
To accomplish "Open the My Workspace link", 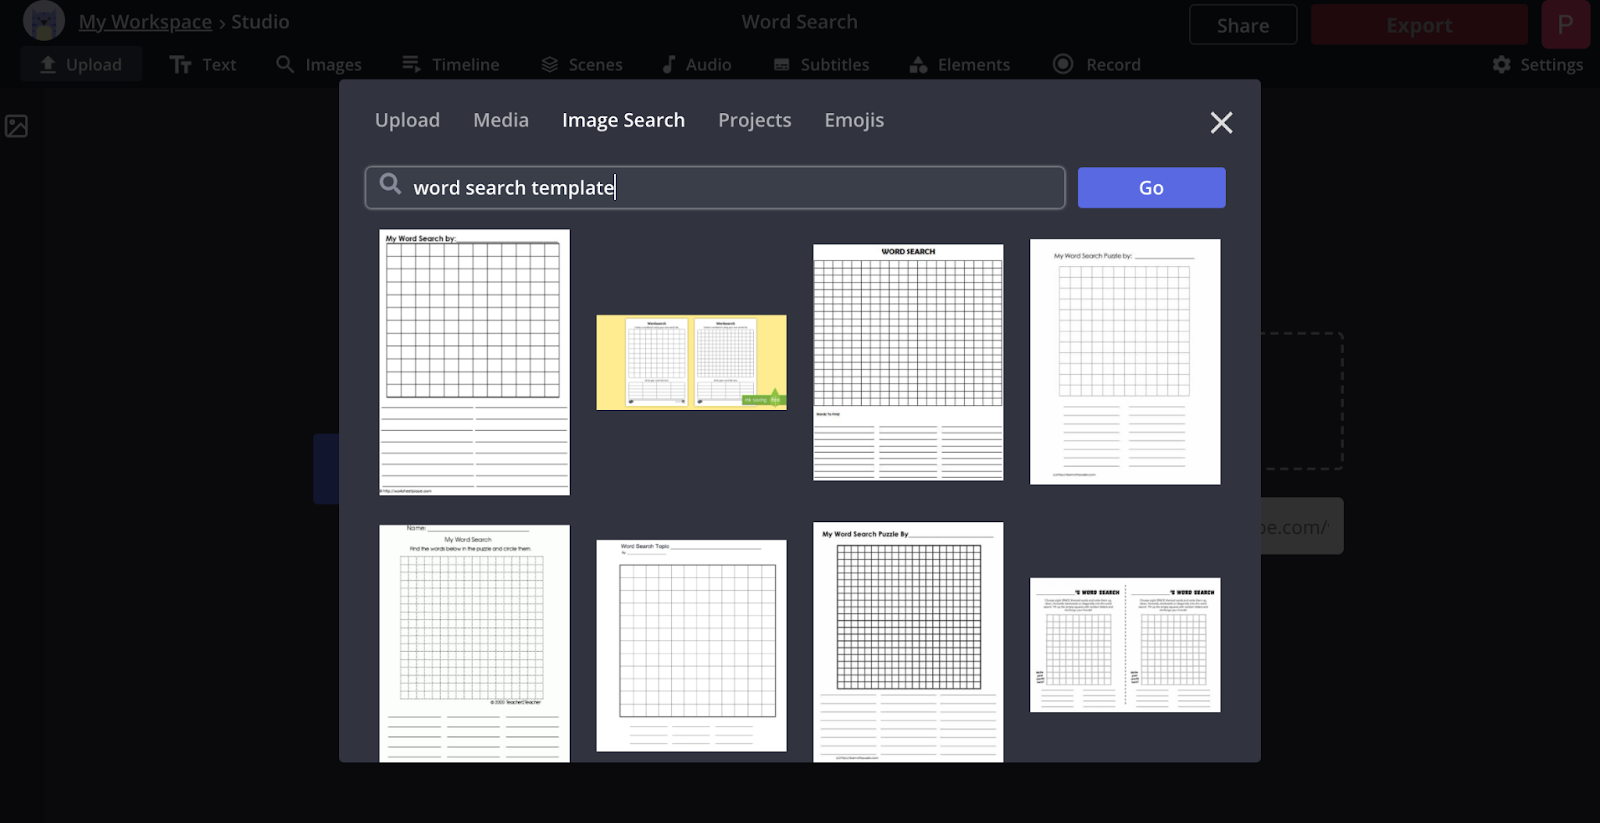I will tap(145, 22).
